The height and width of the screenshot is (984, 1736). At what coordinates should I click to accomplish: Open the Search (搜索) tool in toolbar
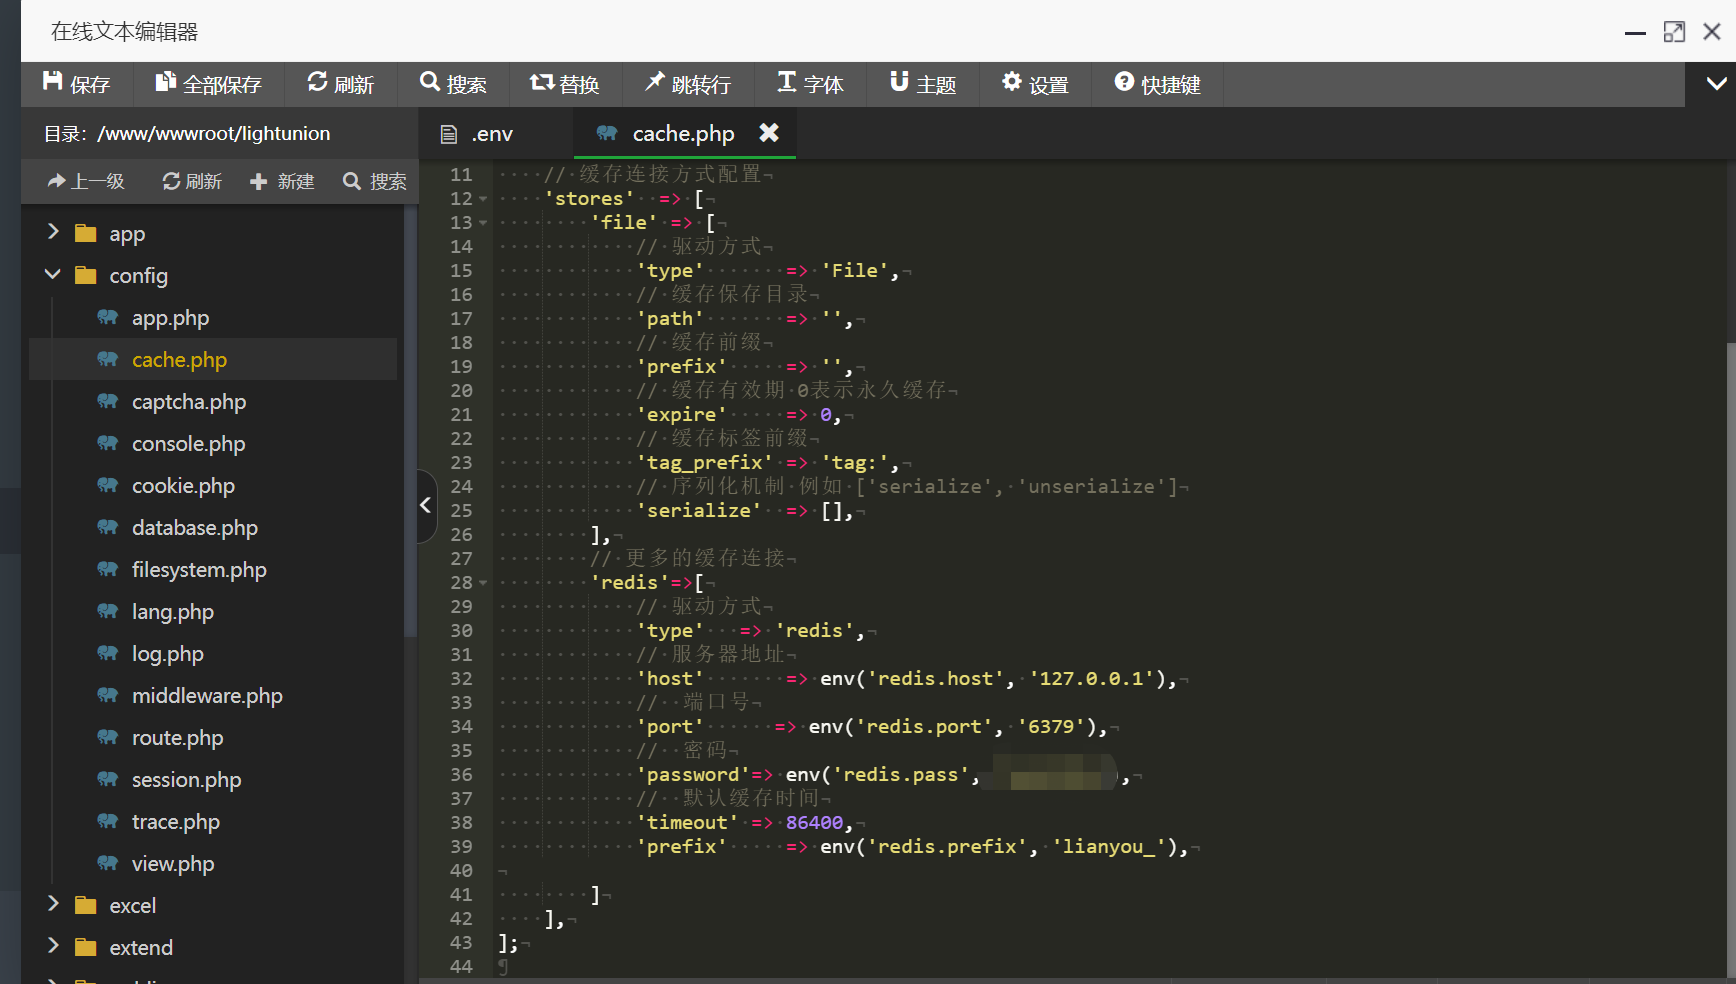[x=453, y=84]
